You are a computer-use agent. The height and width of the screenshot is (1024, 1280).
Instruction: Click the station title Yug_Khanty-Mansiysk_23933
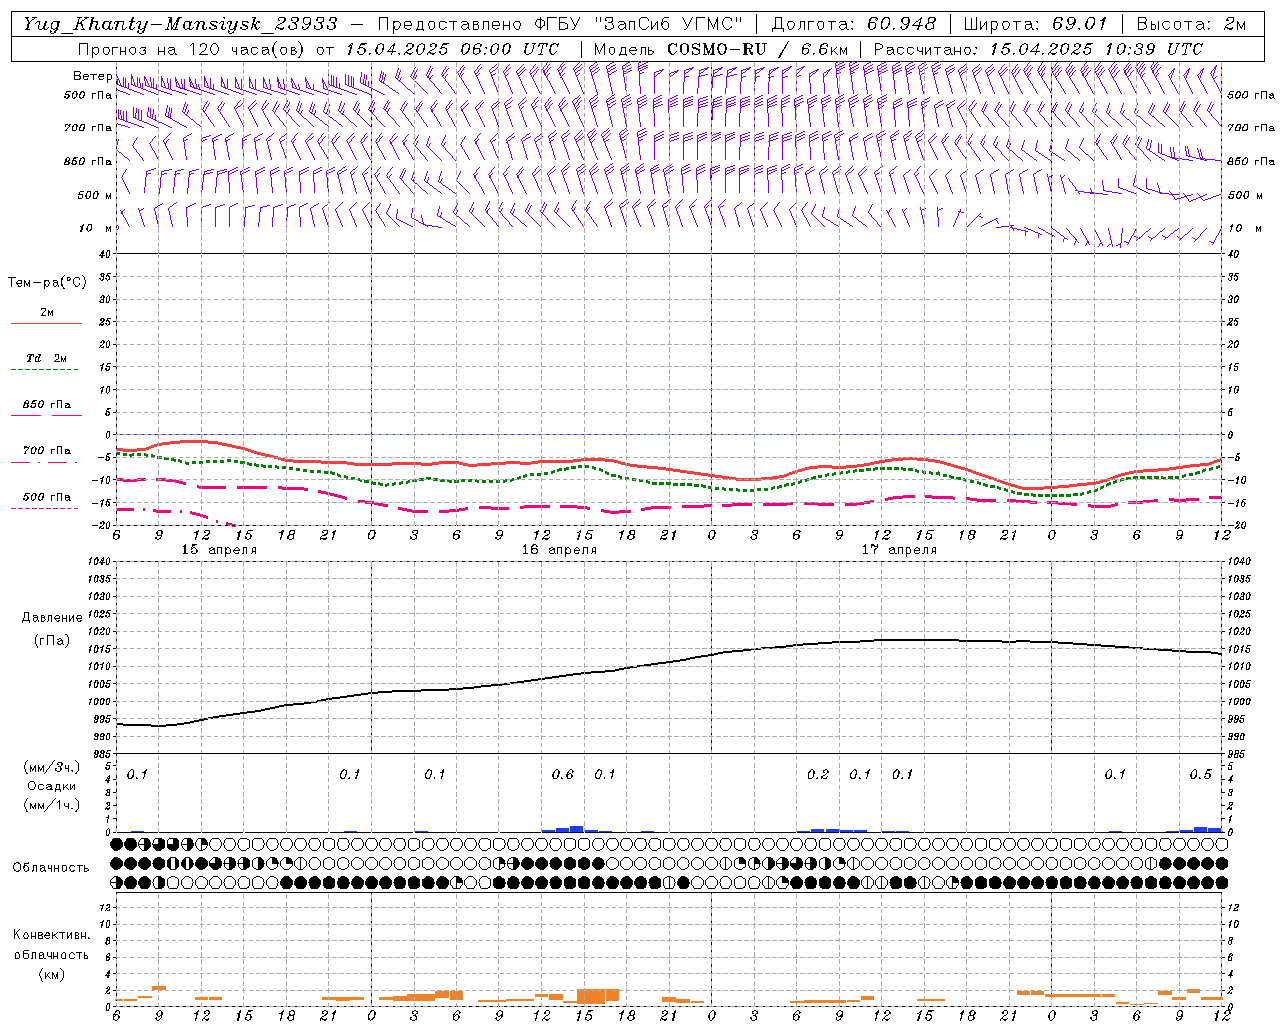click(180, 24)
